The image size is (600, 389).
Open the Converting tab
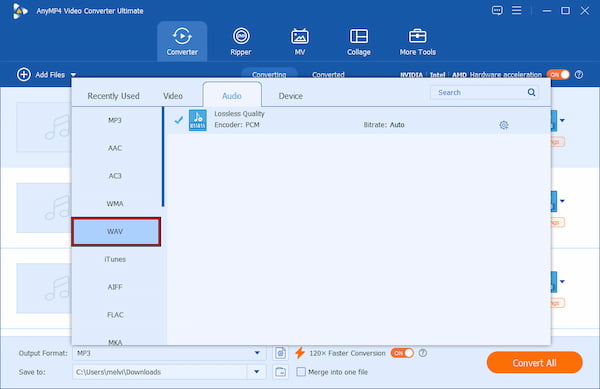[269, 73]
